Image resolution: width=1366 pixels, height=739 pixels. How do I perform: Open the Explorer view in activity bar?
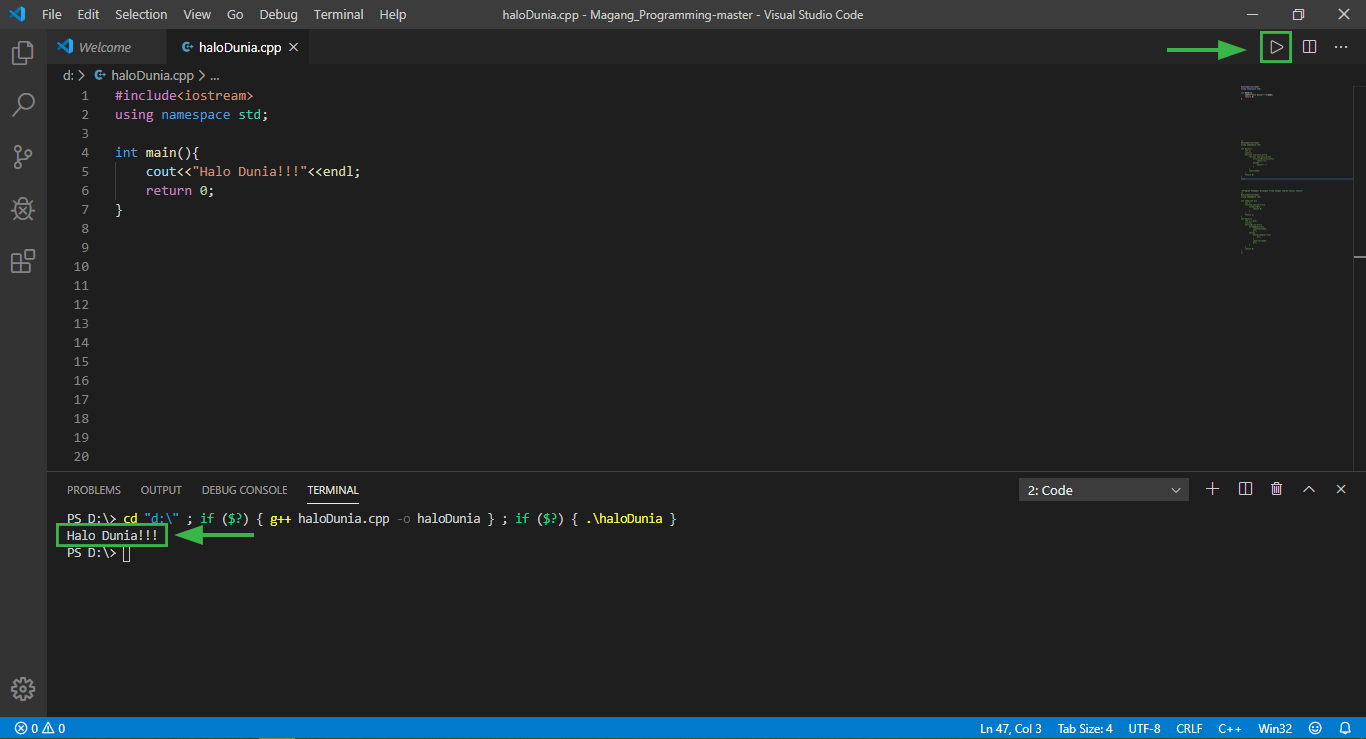pyautogui.click(x=23, y=53)
